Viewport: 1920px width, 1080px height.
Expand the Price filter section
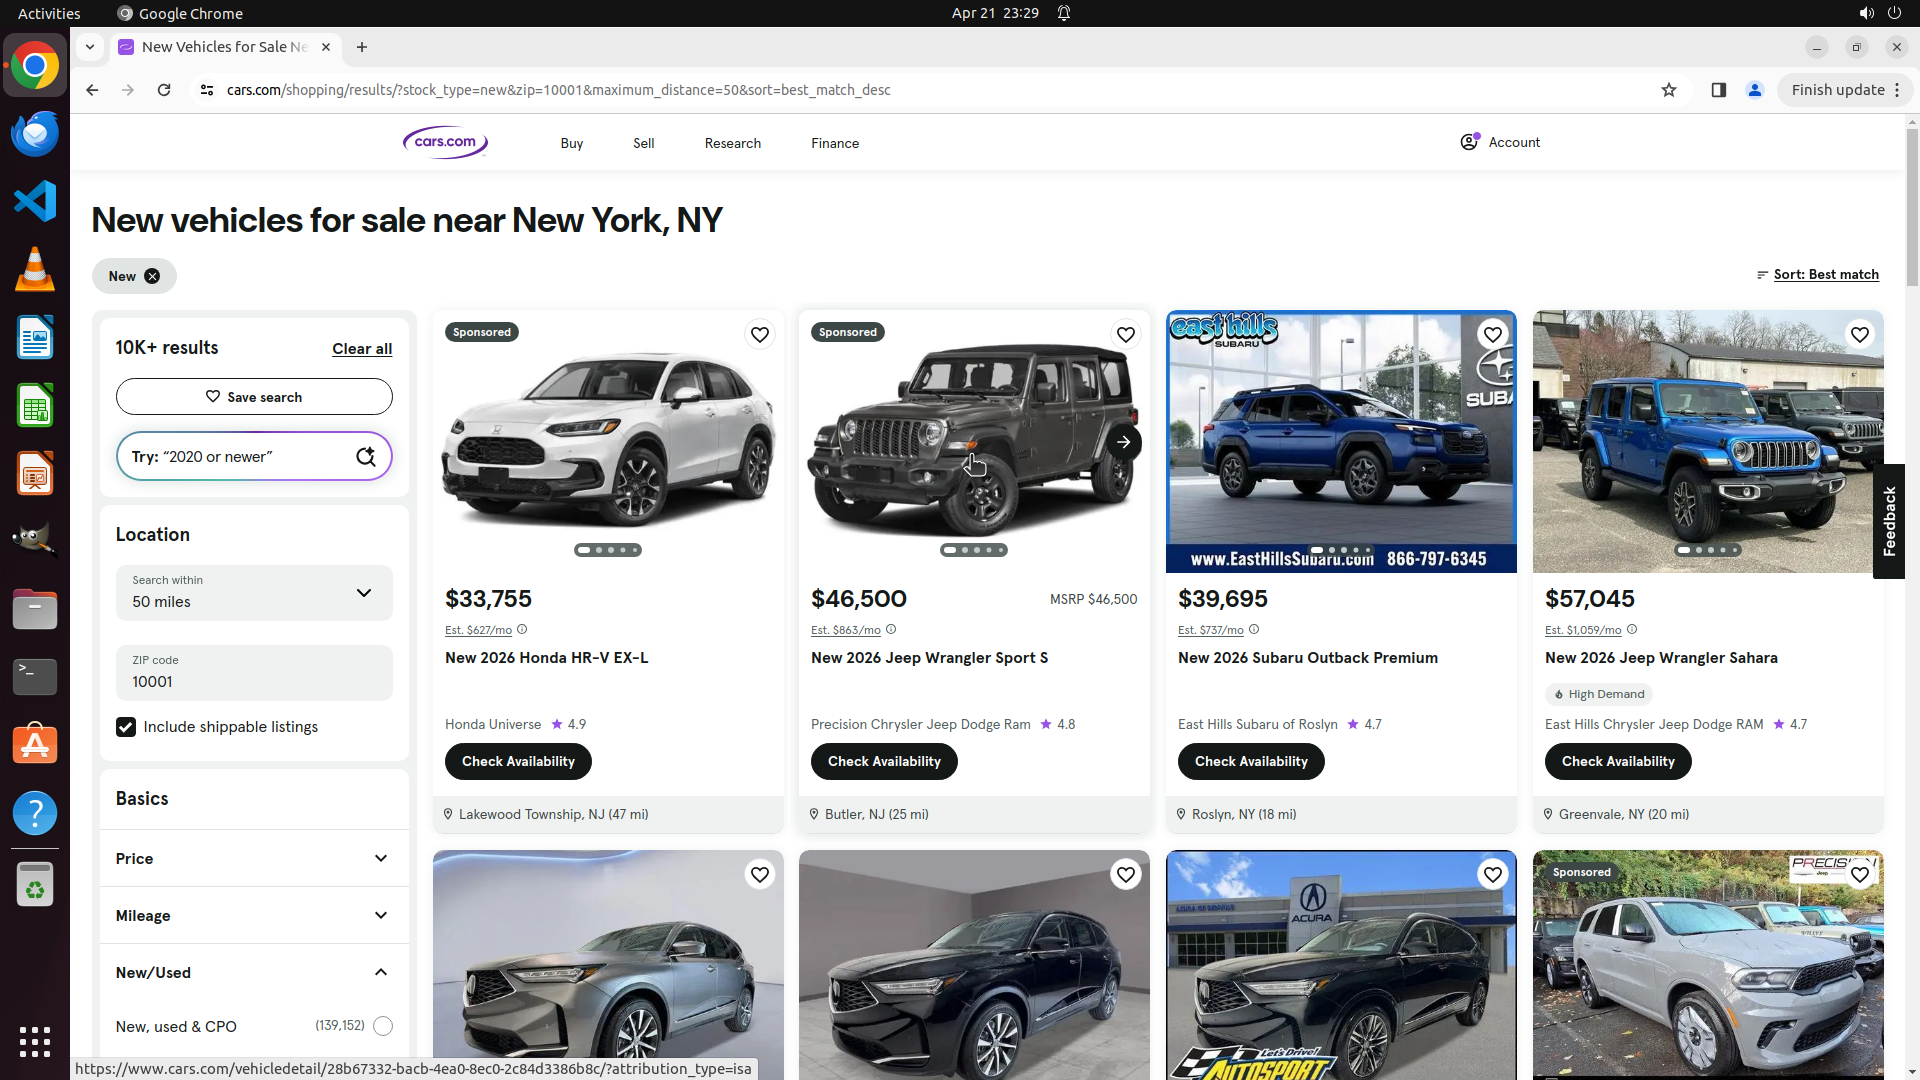coord(254,859)
